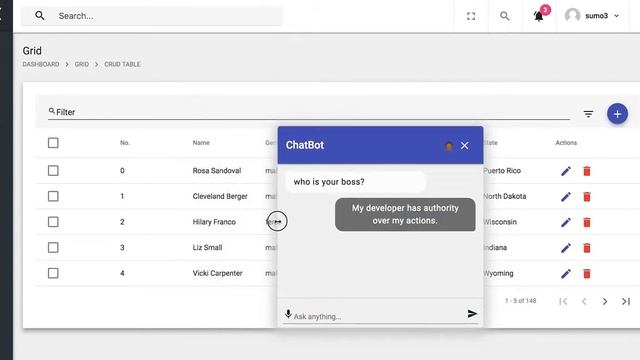This screenshot has height=360, width=640.
Task: Delete Vicki Carpenter row
Action: point(587,273)
